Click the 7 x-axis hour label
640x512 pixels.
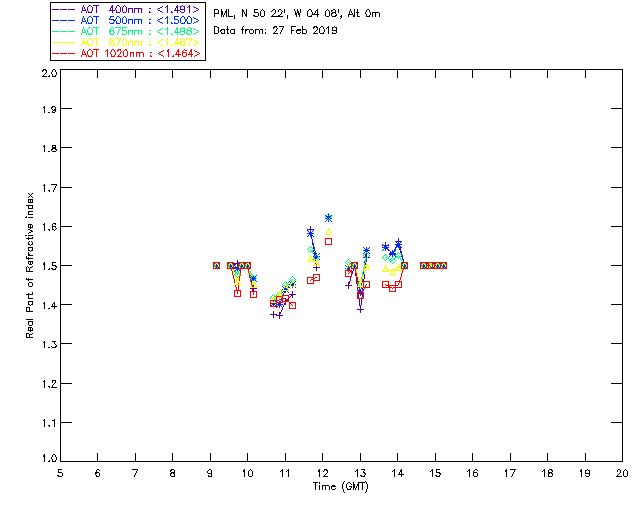point(135,473)
